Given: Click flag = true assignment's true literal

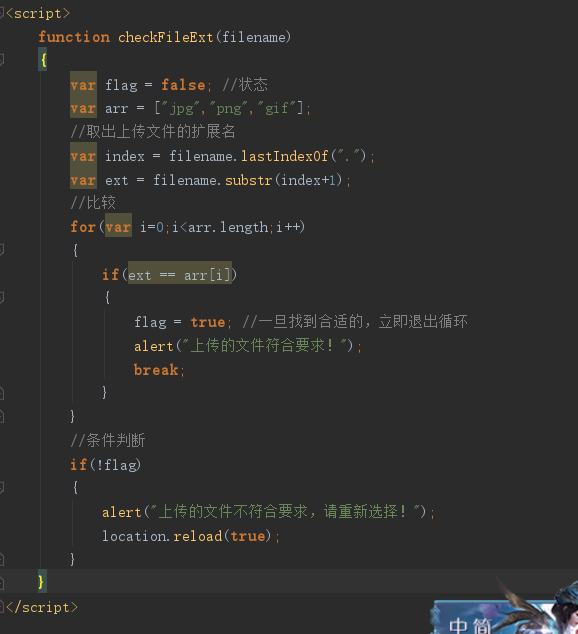Looking at the screenshot, I should 208,322.
